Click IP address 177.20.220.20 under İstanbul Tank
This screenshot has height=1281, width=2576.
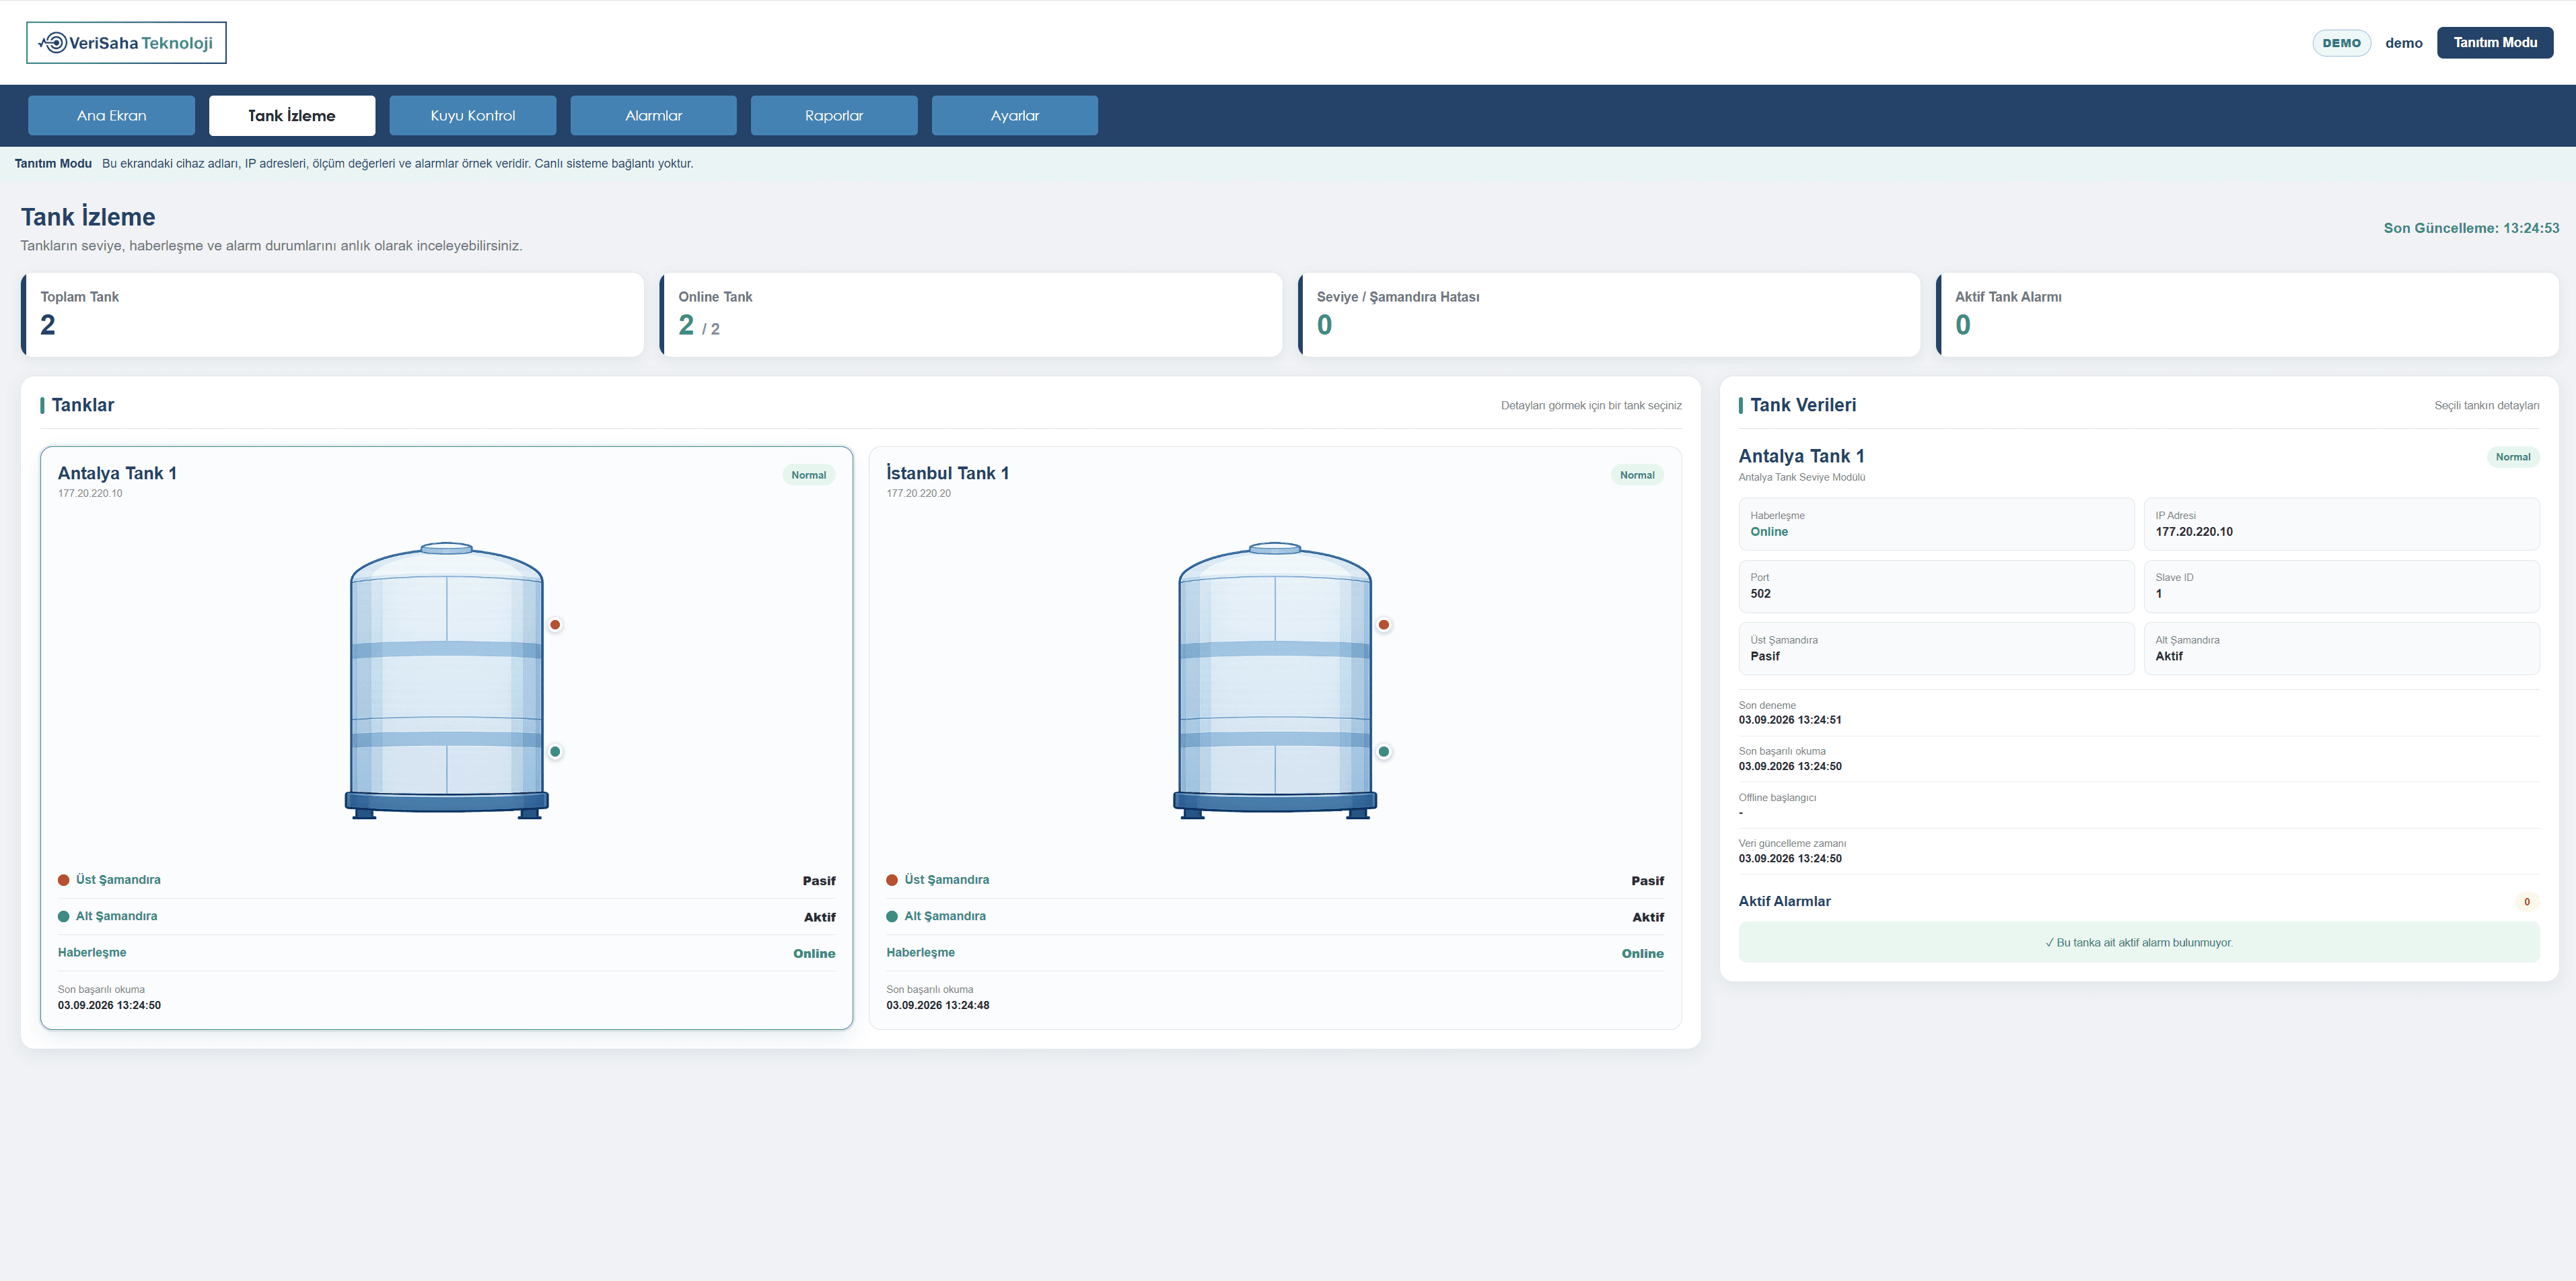(x=918, y=493)
